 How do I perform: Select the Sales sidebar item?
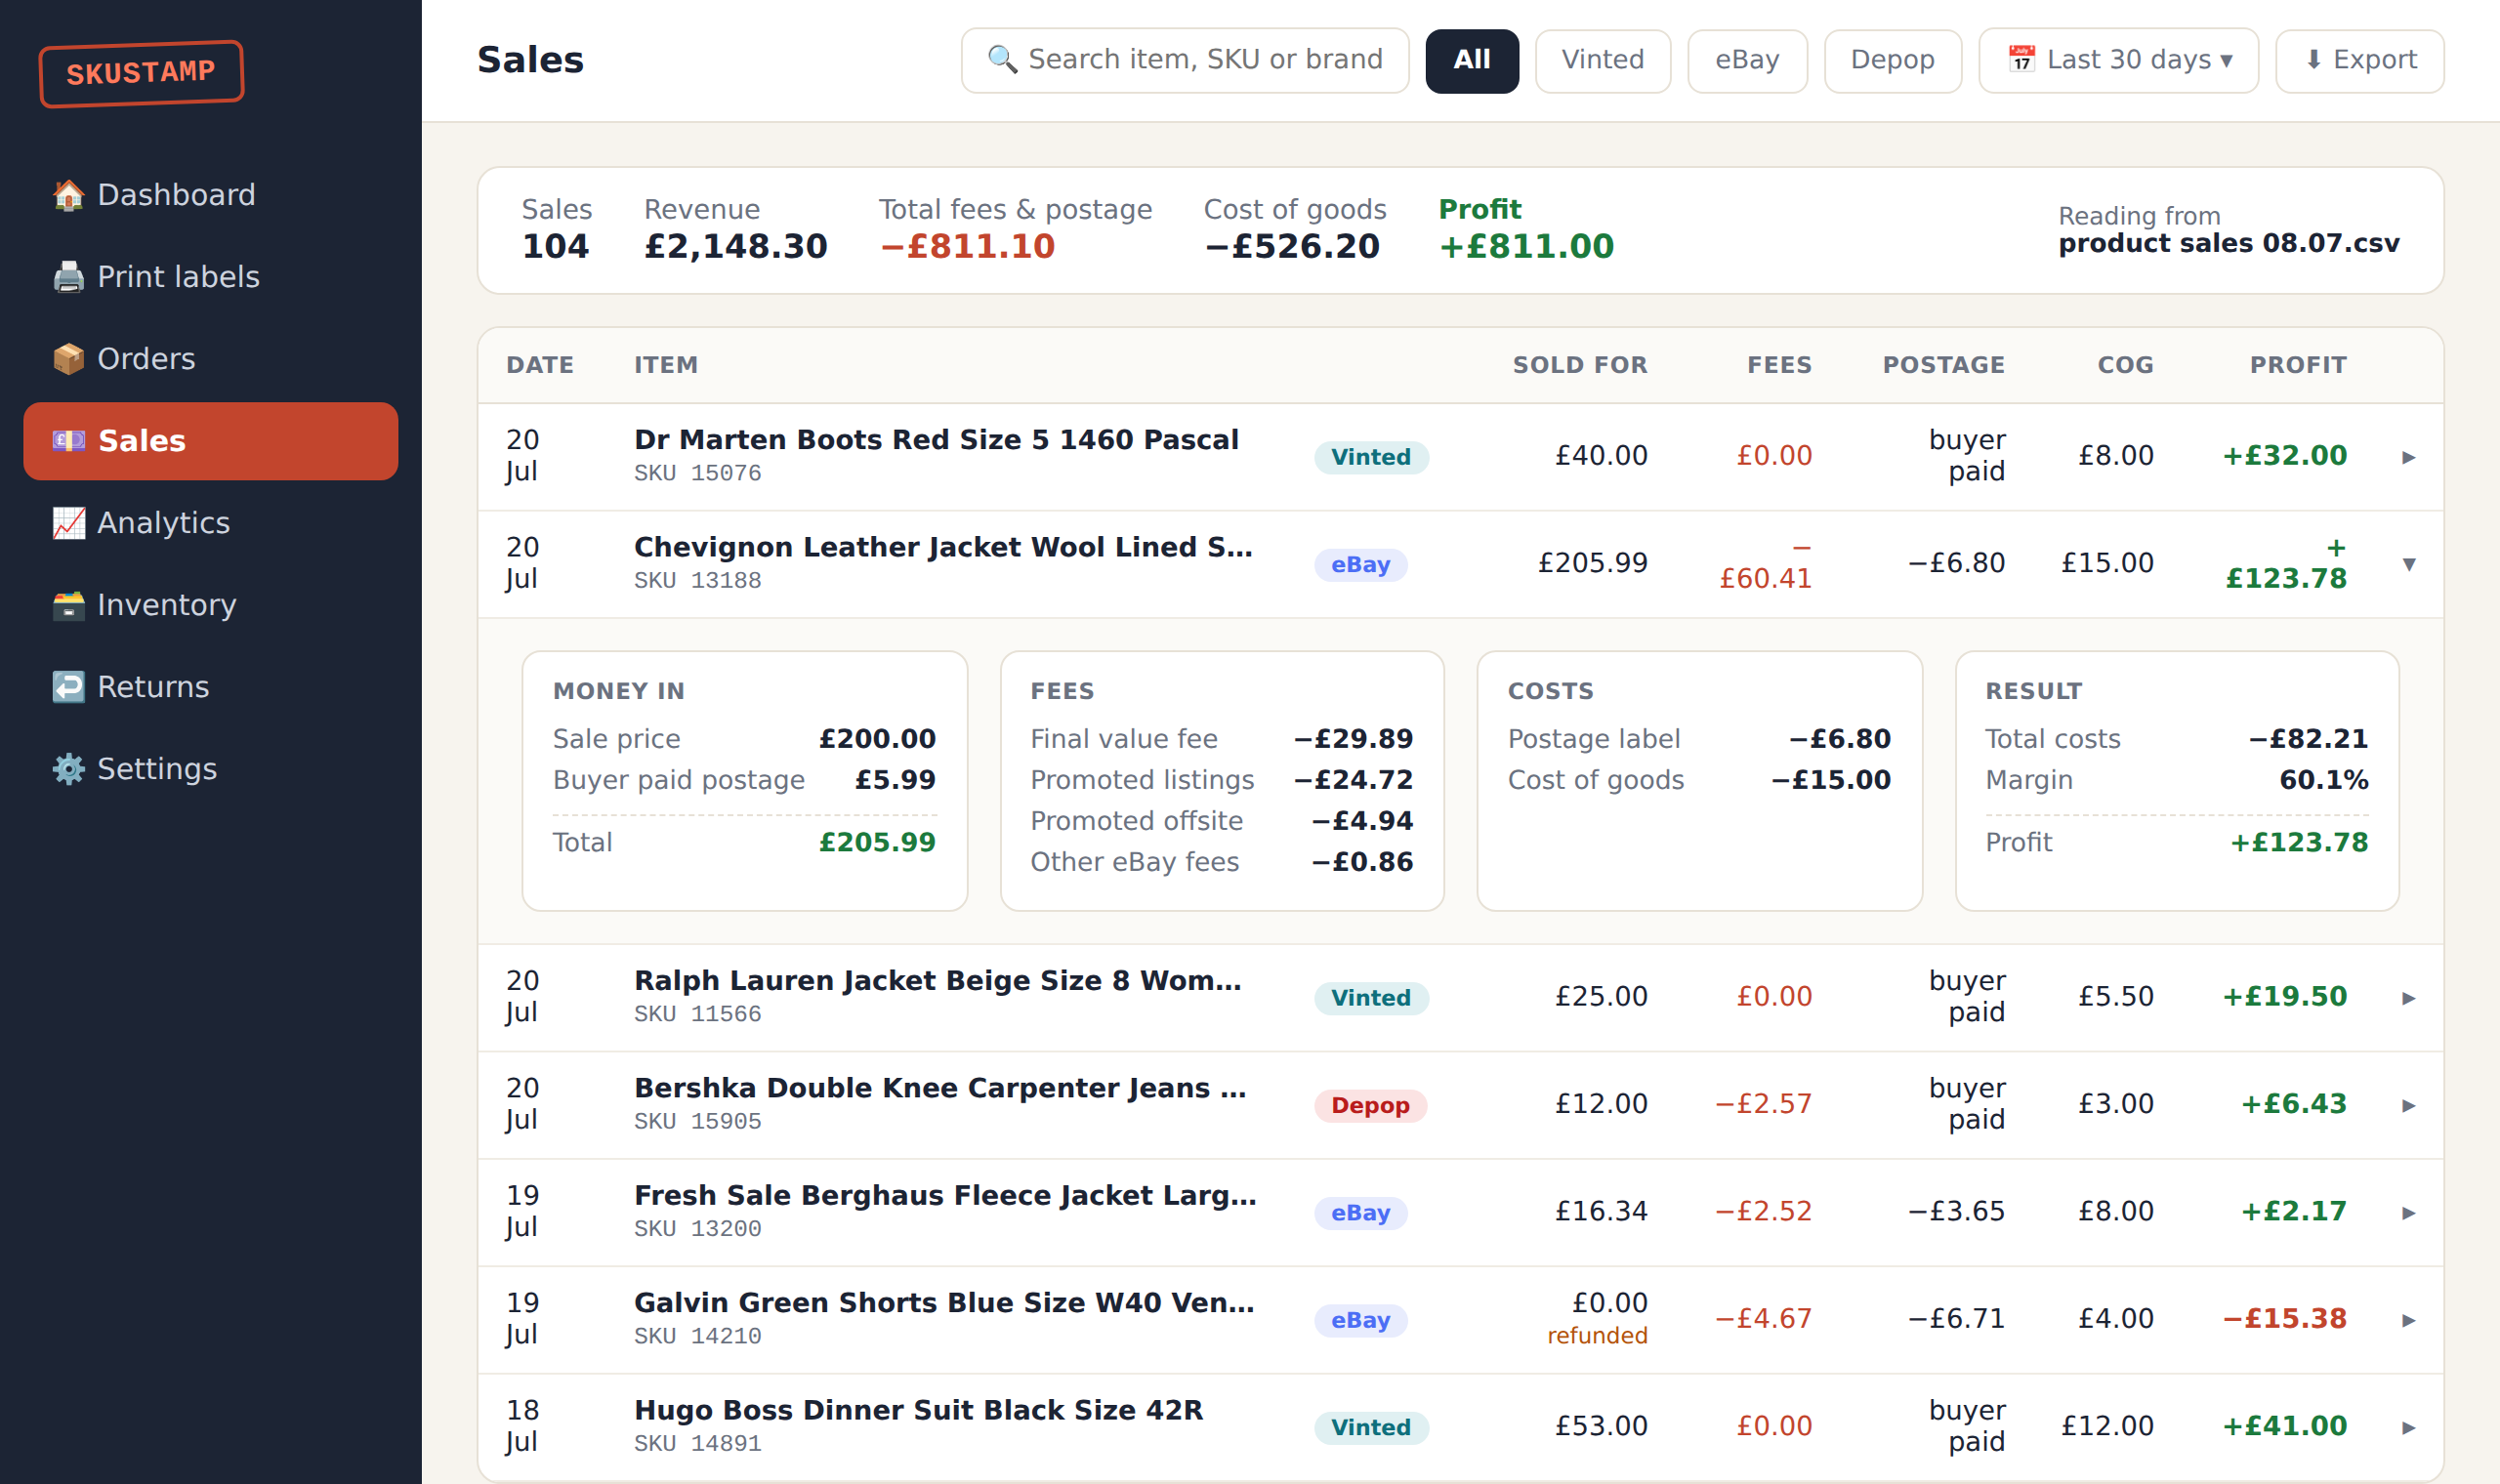pyautogui.click(x=211, y=441)
